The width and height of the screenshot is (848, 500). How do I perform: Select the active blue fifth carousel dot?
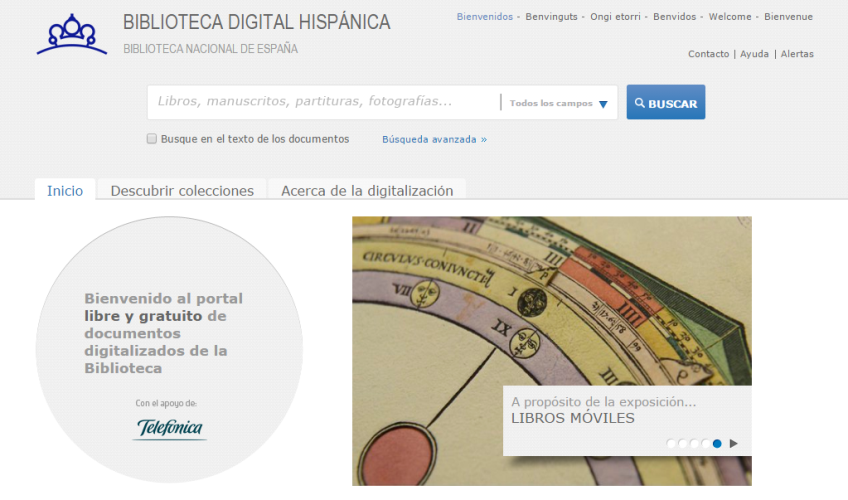717,443
